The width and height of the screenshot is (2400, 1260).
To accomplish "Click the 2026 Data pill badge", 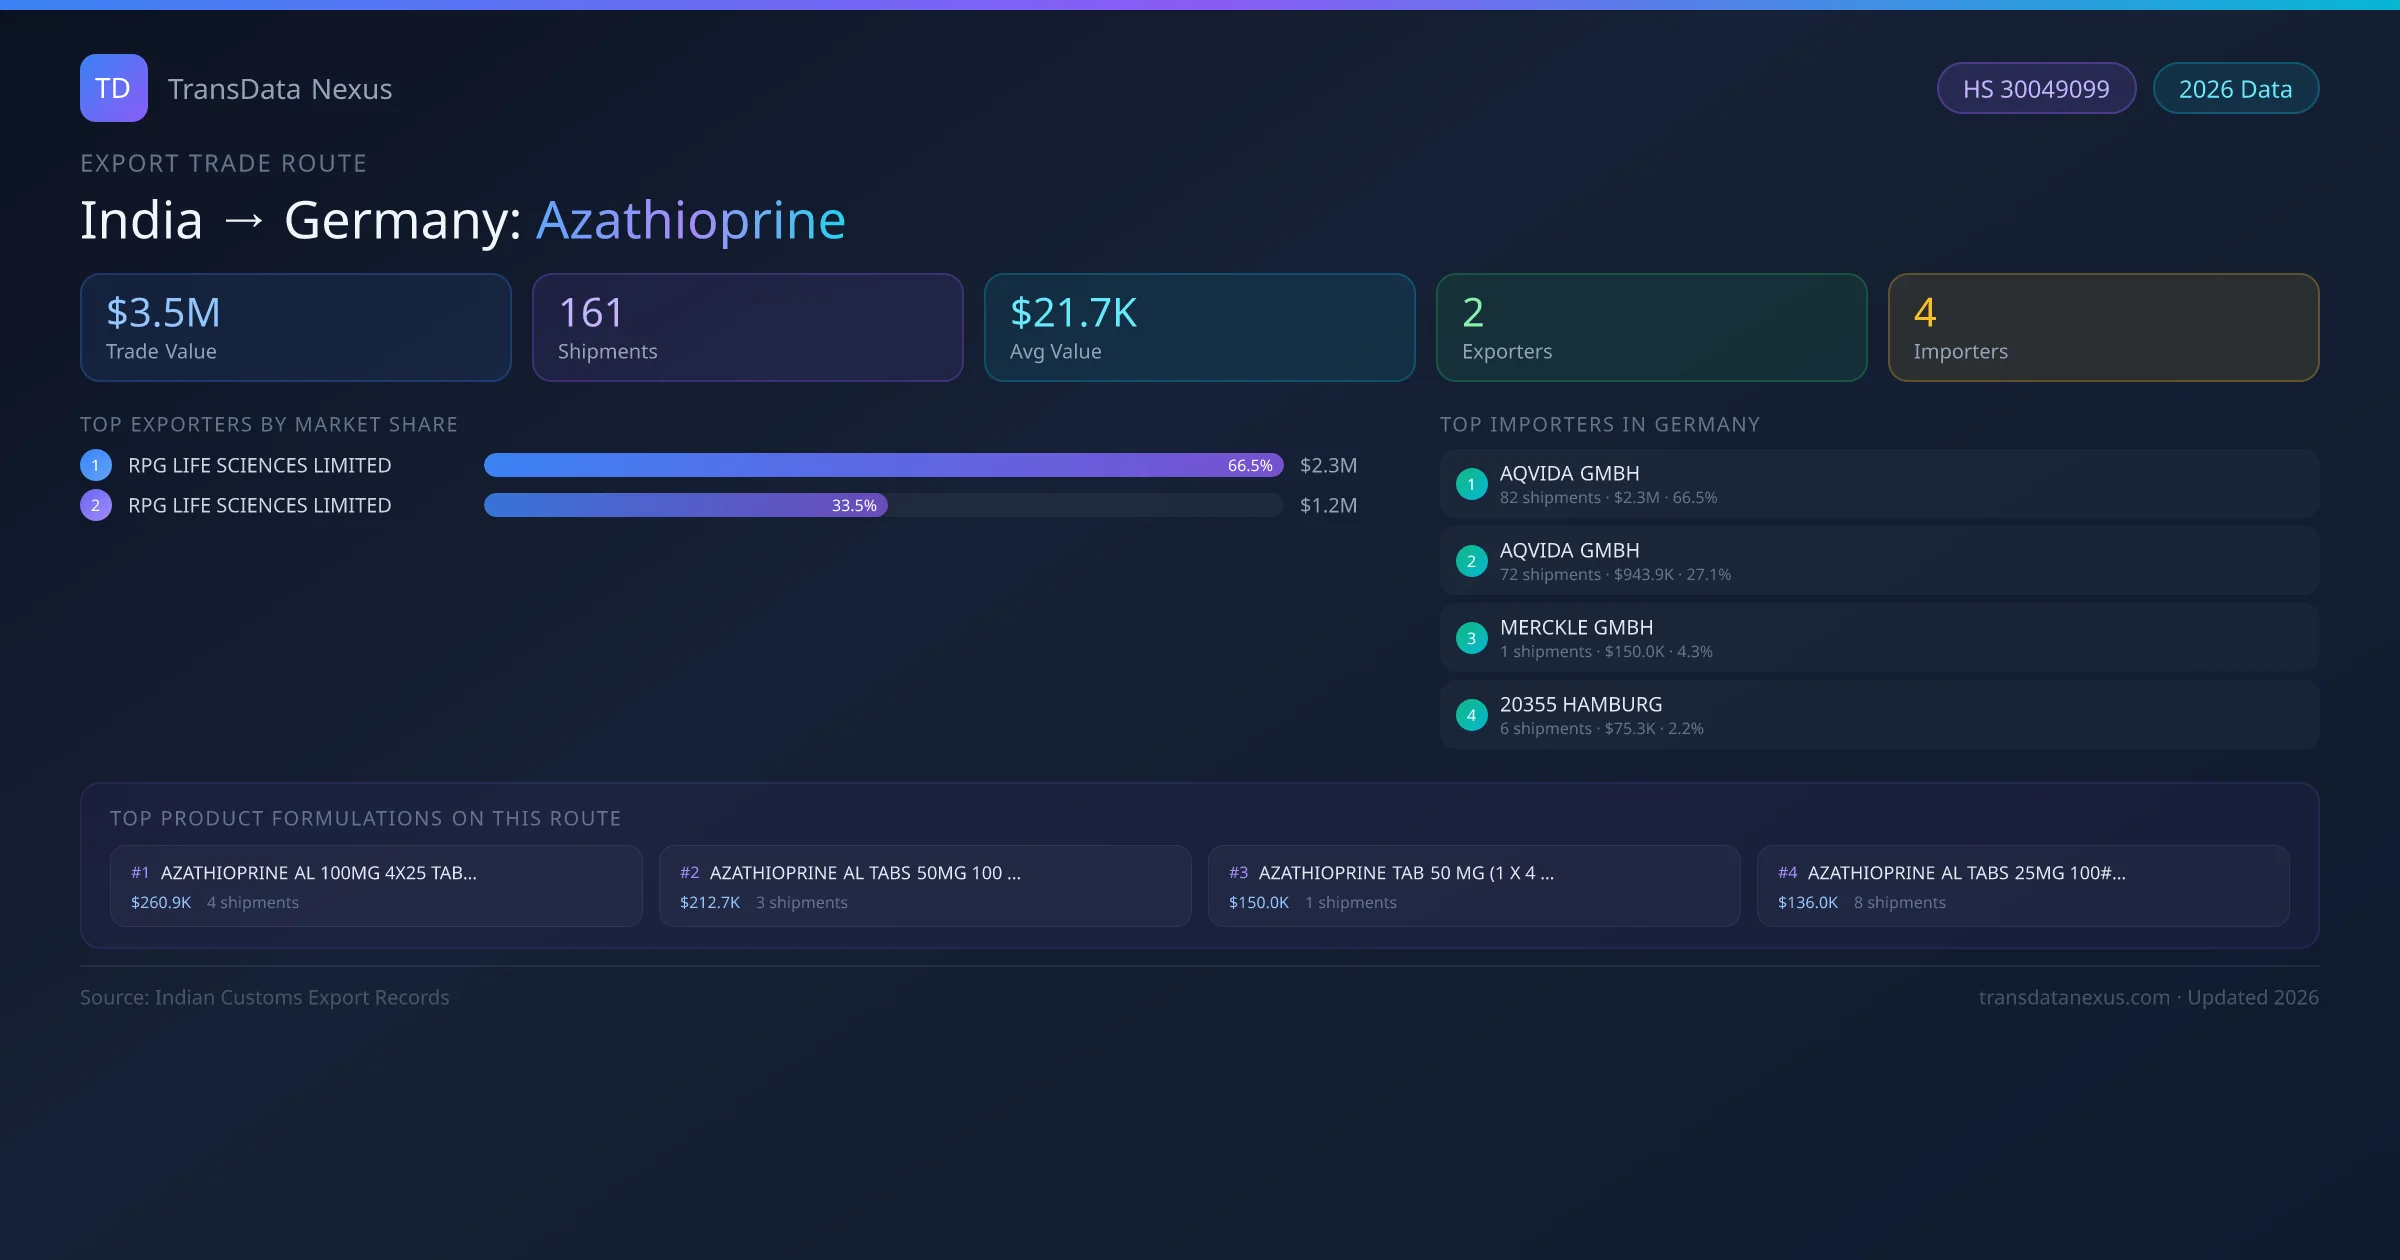I will [2235, 89].
